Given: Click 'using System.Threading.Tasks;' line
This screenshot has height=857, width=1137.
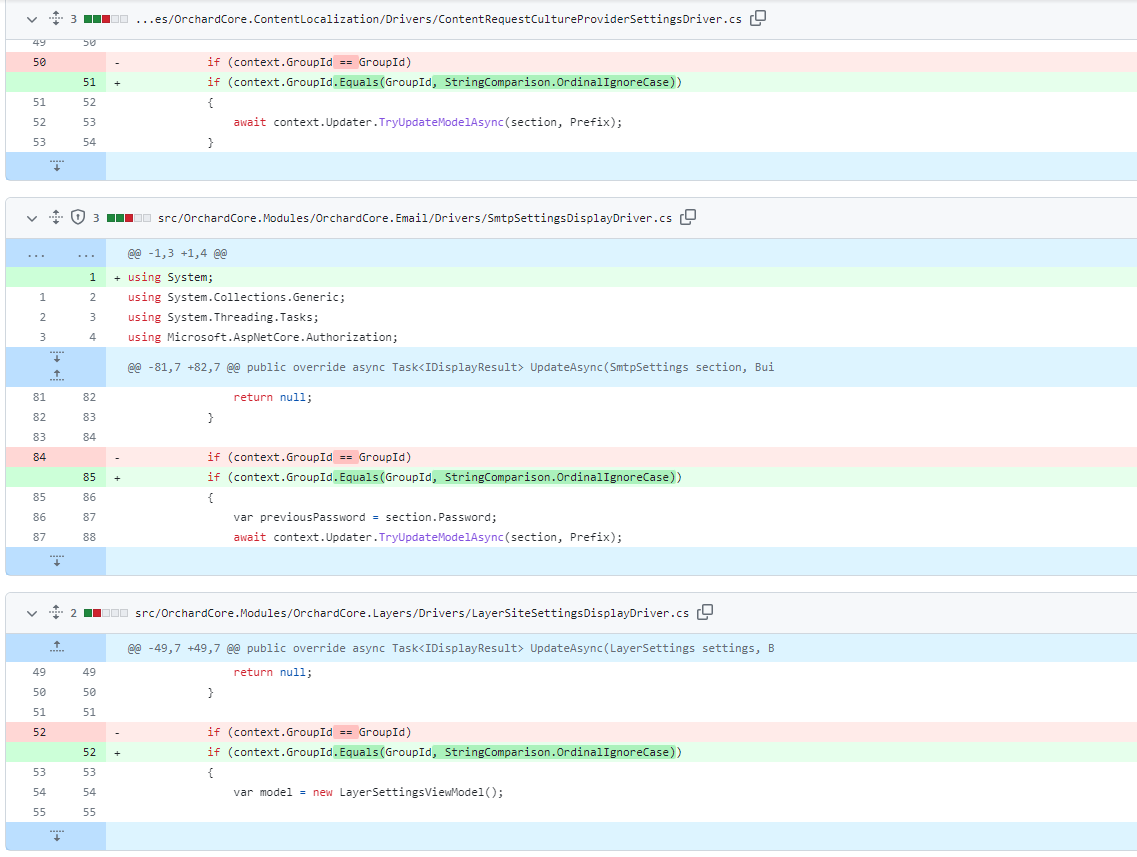Looking at the screenshot, I should 223,318.
